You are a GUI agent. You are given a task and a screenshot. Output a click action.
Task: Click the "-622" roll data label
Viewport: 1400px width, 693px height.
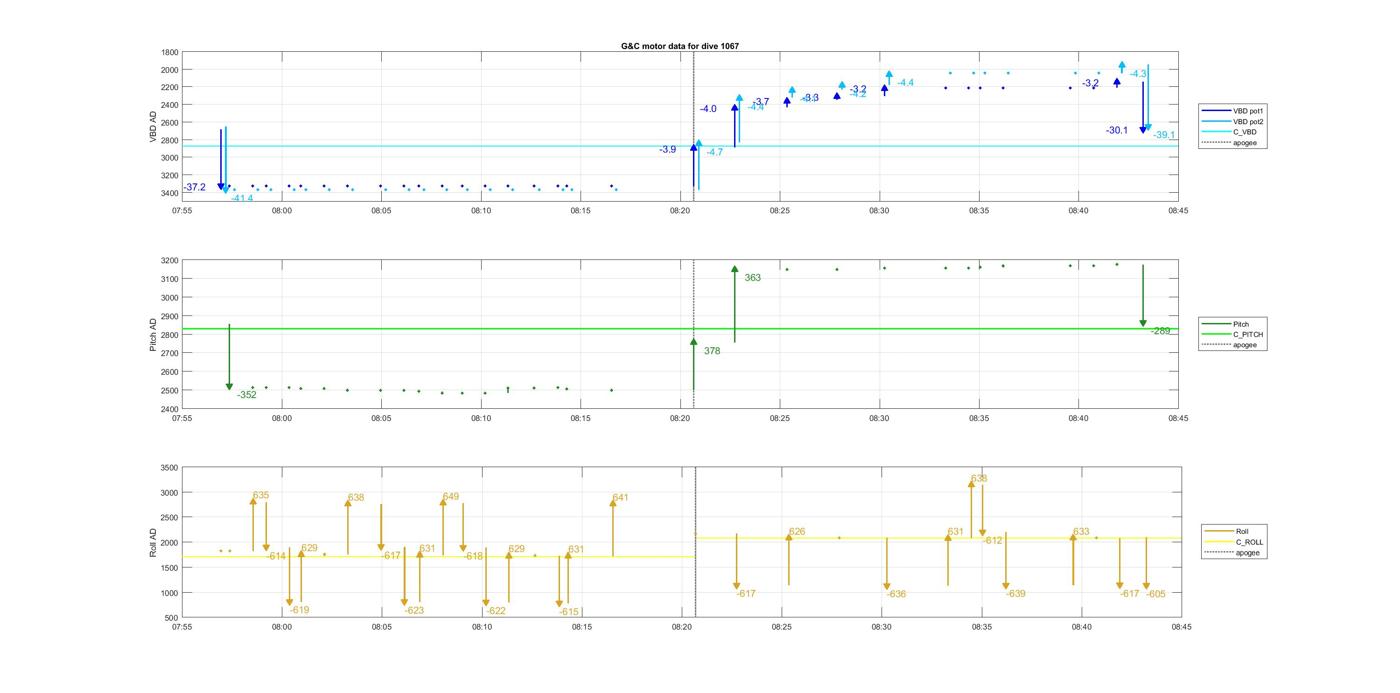click(496, 611)
